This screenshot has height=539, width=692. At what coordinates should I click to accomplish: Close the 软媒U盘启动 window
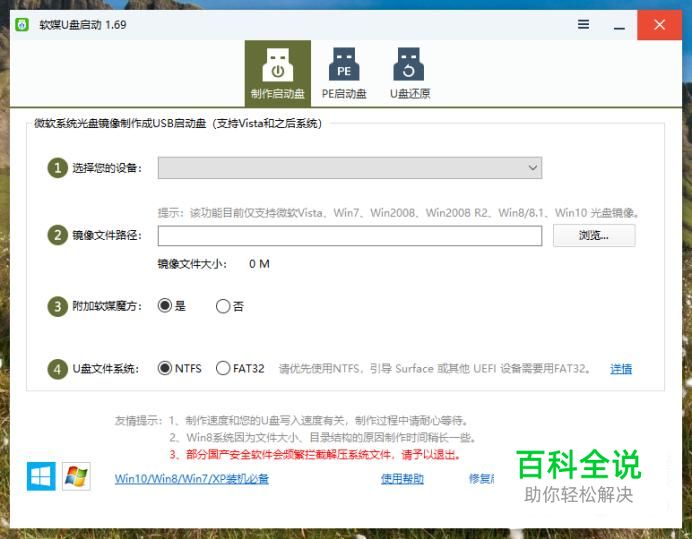coord(659,25)
